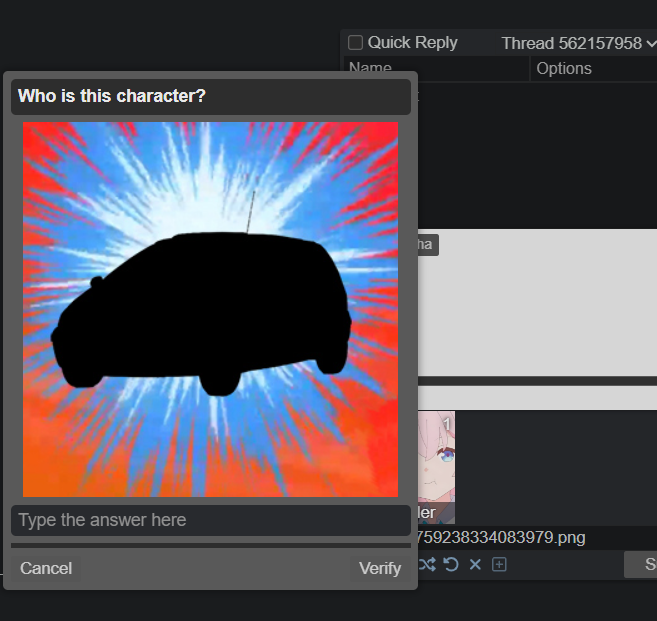Click the shuffle icon below the filename
This screenshot has height=621, width=657.
(427, 564)
